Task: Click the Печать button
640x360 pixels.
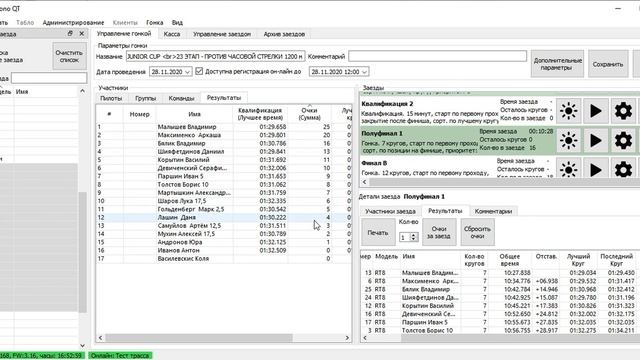Action: pyautogui.click(x=378, y=233)
